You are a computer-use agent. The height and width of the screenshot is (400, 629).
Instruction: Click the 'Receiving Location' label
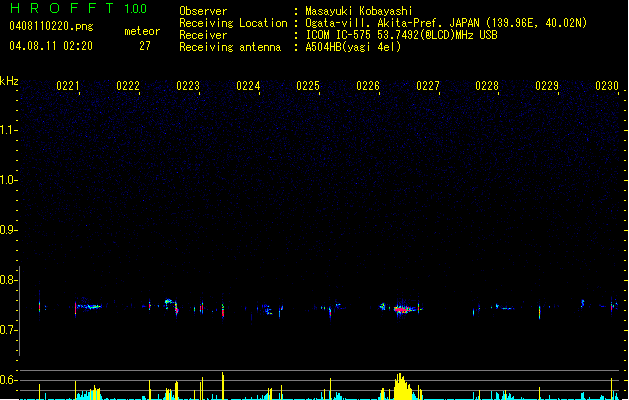[233, 23]
